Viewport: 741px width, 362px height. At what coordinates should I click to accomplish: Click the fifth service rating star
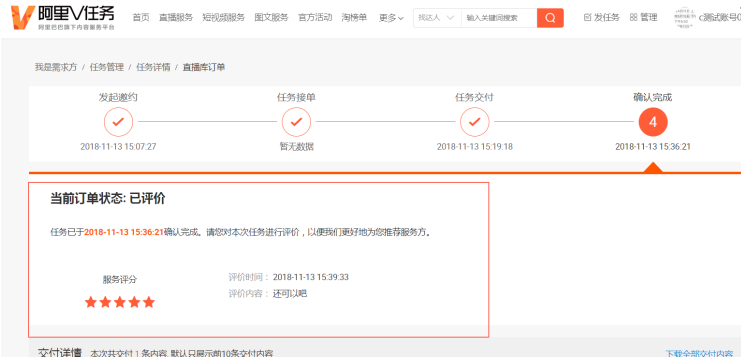tap(149, 302)
